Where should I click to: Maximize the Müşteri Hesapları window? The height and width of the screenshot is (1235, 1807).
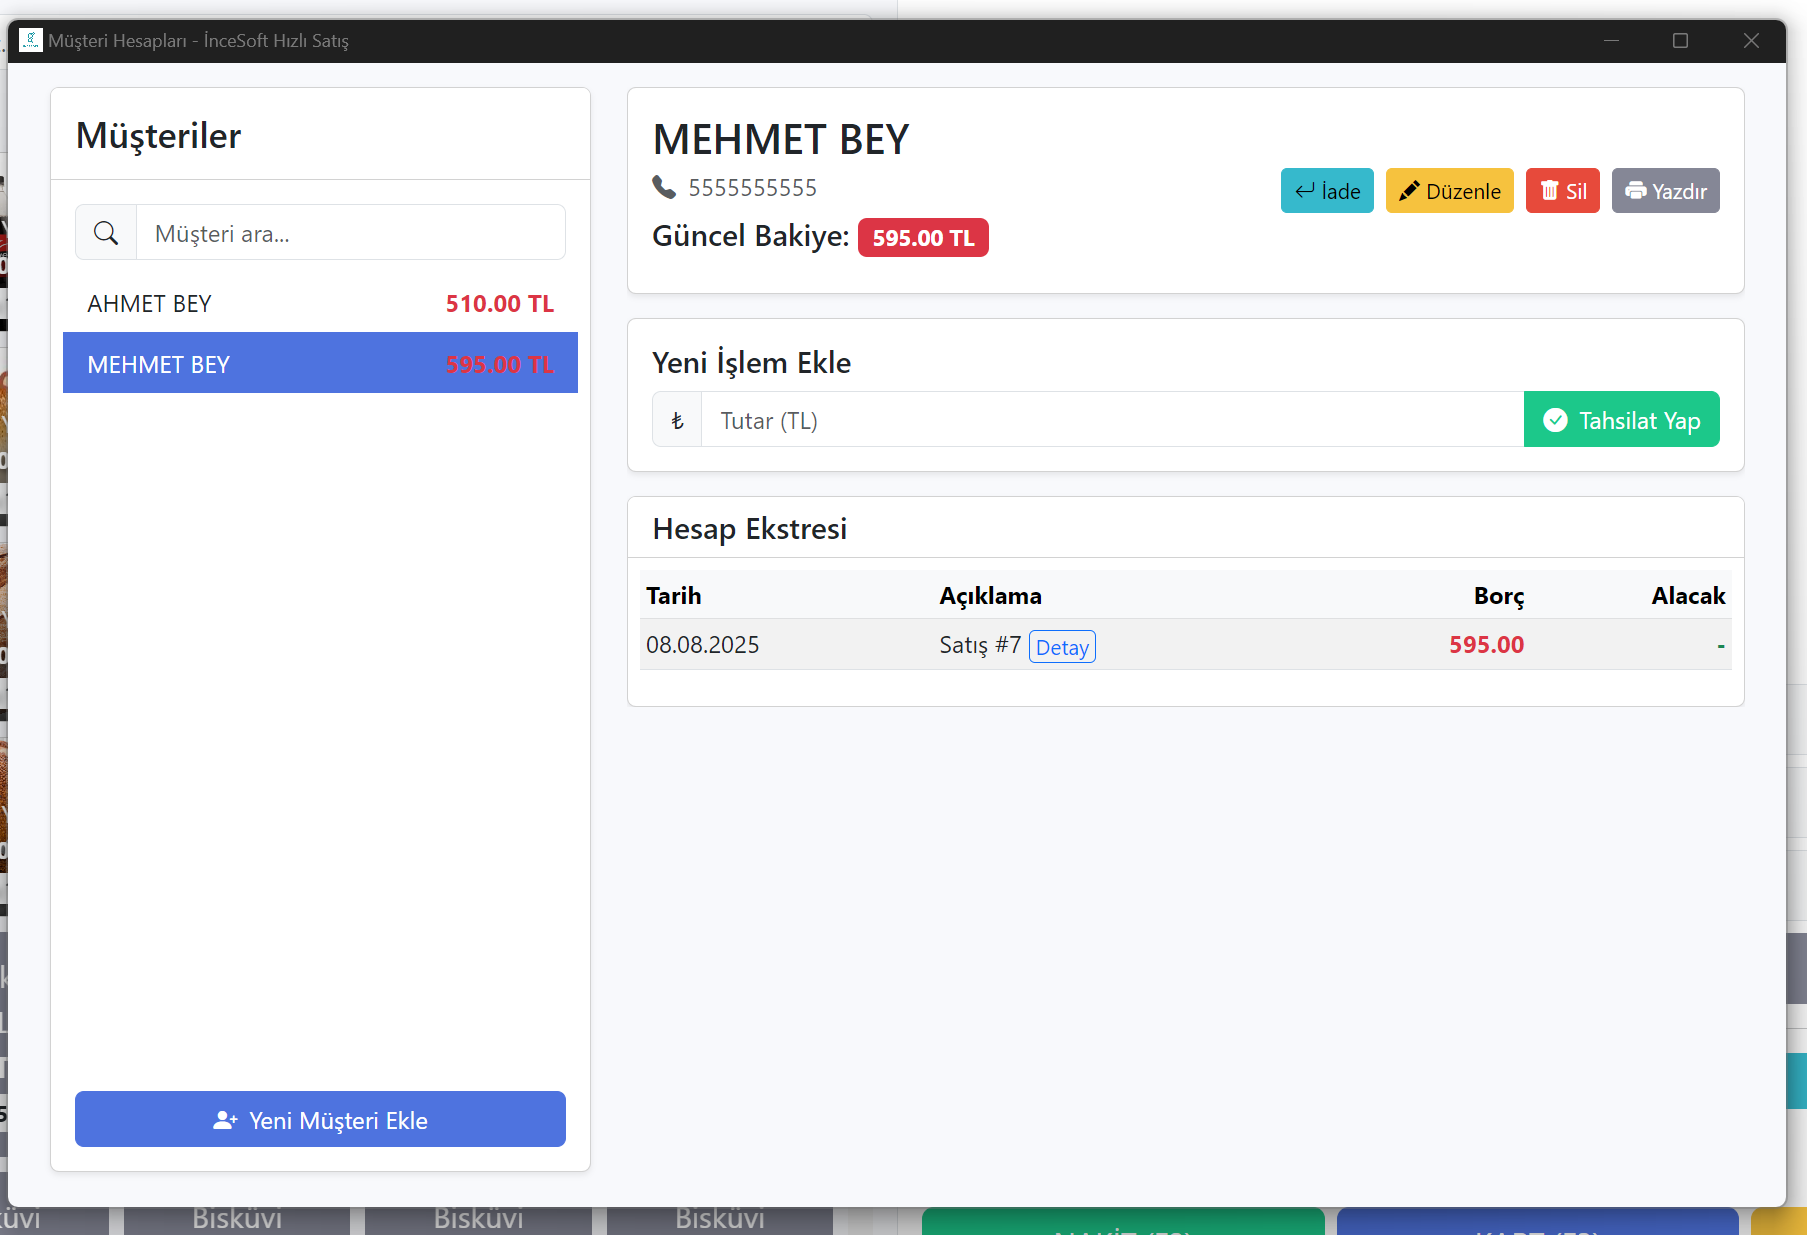pos(1680,41)
